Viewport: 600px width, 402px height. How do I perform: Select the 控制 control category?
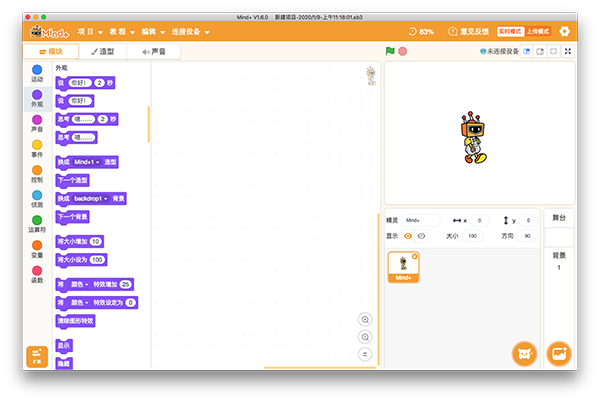tap(37, 174)
